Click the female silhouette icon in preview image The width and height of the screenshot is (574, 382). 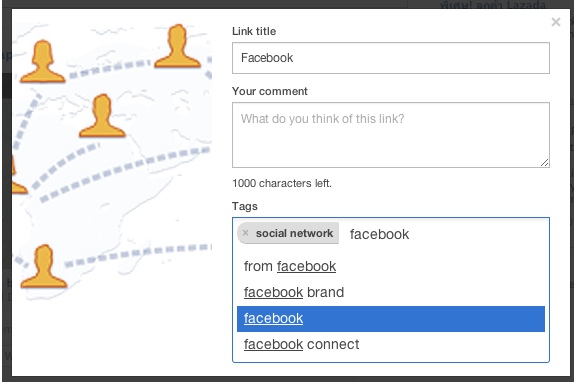[42, 61]
